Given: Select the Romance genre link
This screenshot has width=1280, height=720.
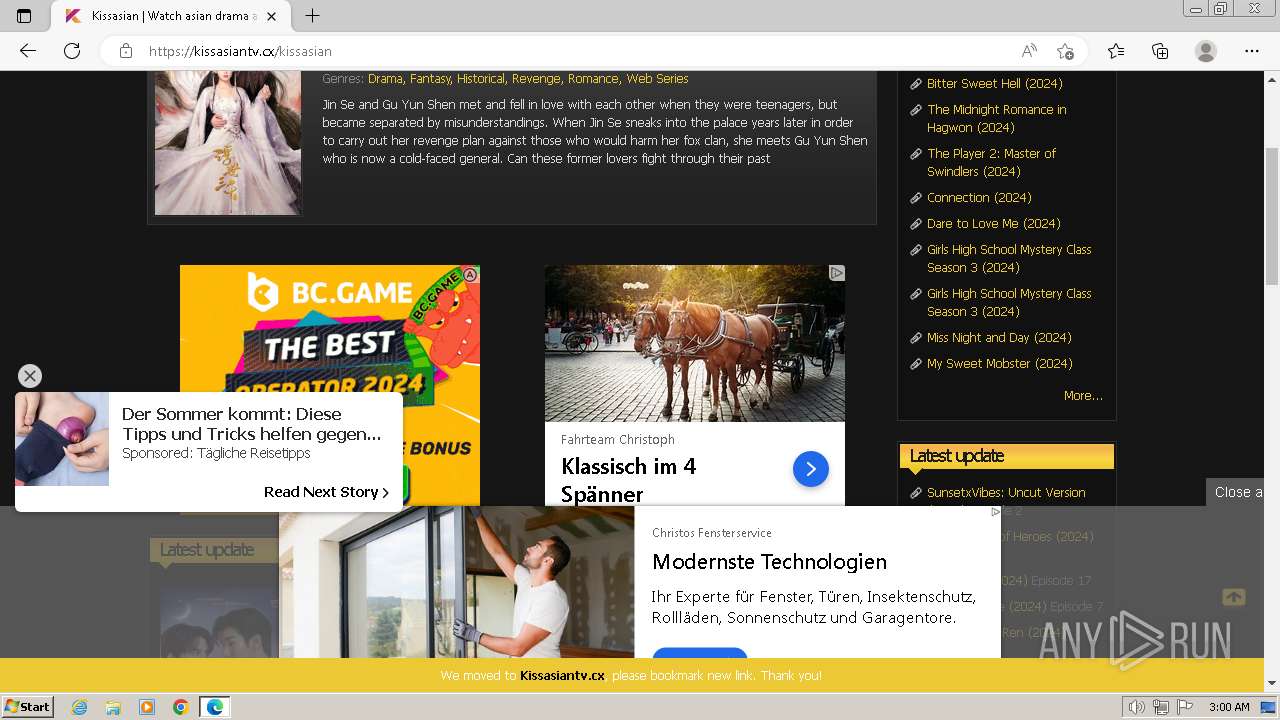Looking at the screenshot, I should [593, 78].
